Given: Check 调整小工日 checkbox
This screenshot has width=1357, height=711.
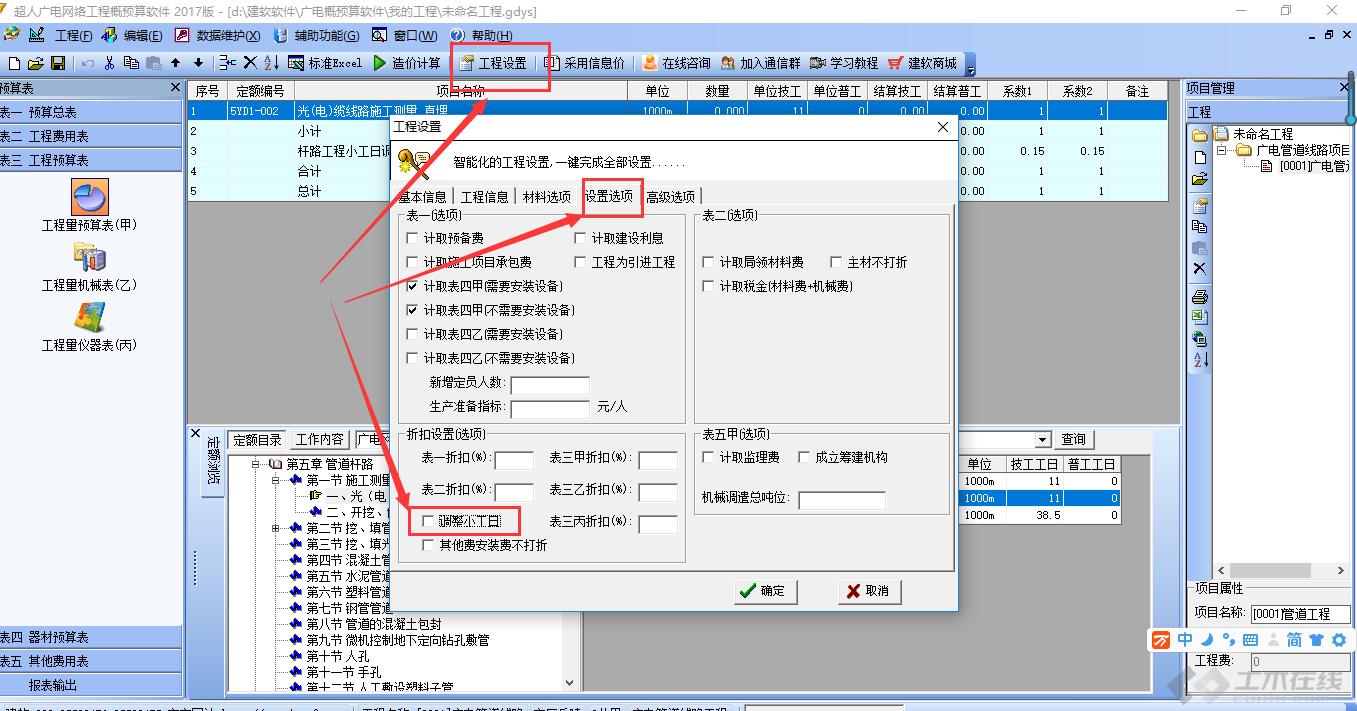Looking at the screenshot, I should point(428,521).
